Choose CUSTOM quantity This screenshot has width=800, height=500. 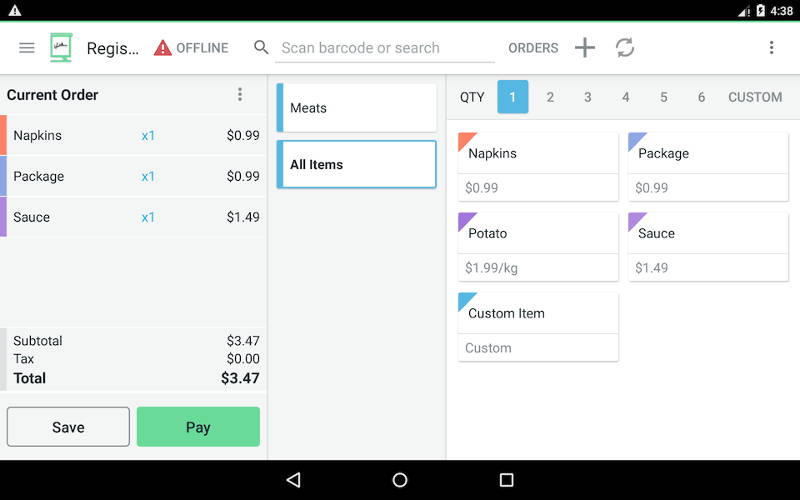click(x=755, y=97)
